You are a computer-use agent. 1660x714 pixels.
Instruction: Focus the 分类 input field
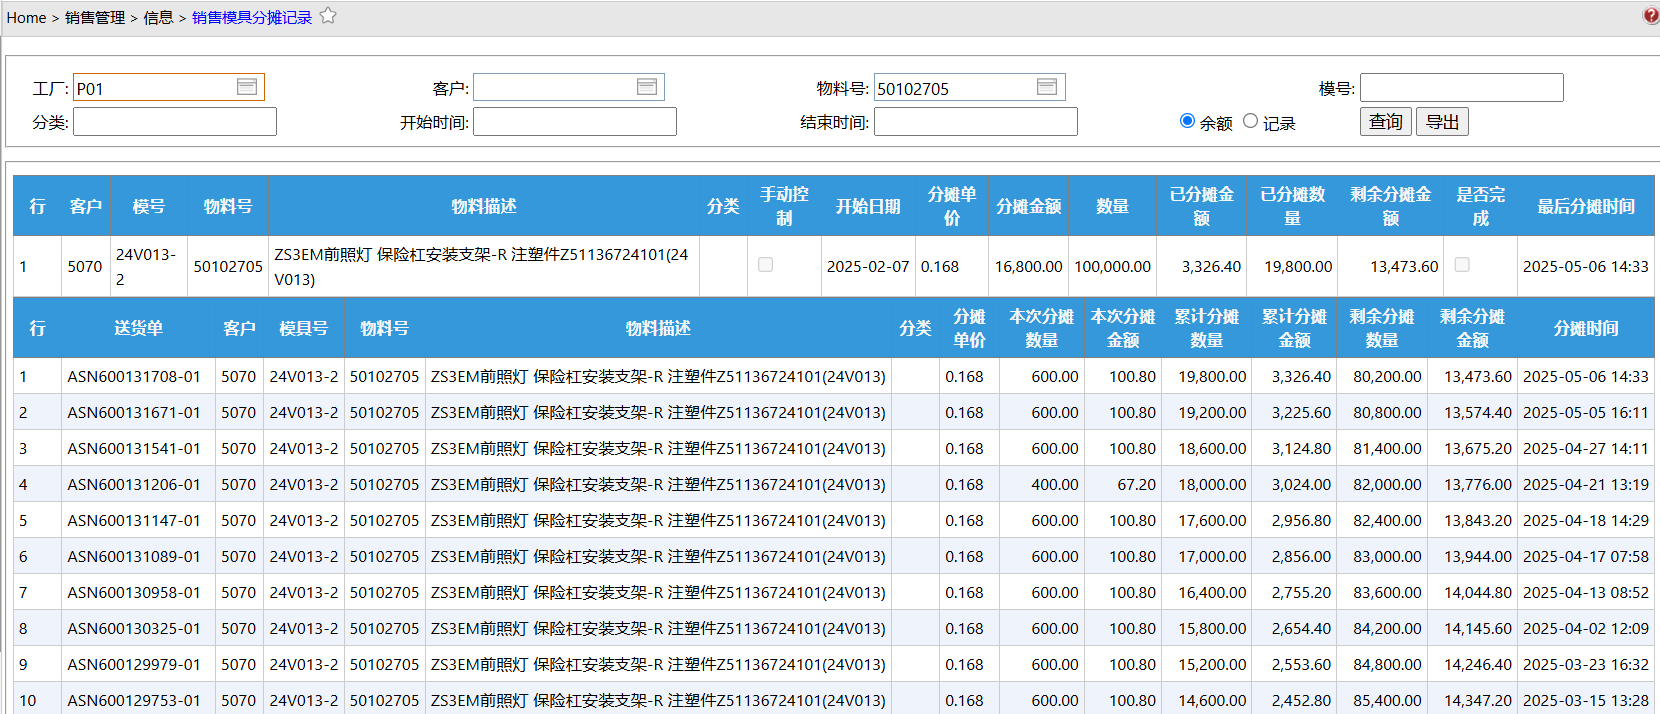click(175, 122)
